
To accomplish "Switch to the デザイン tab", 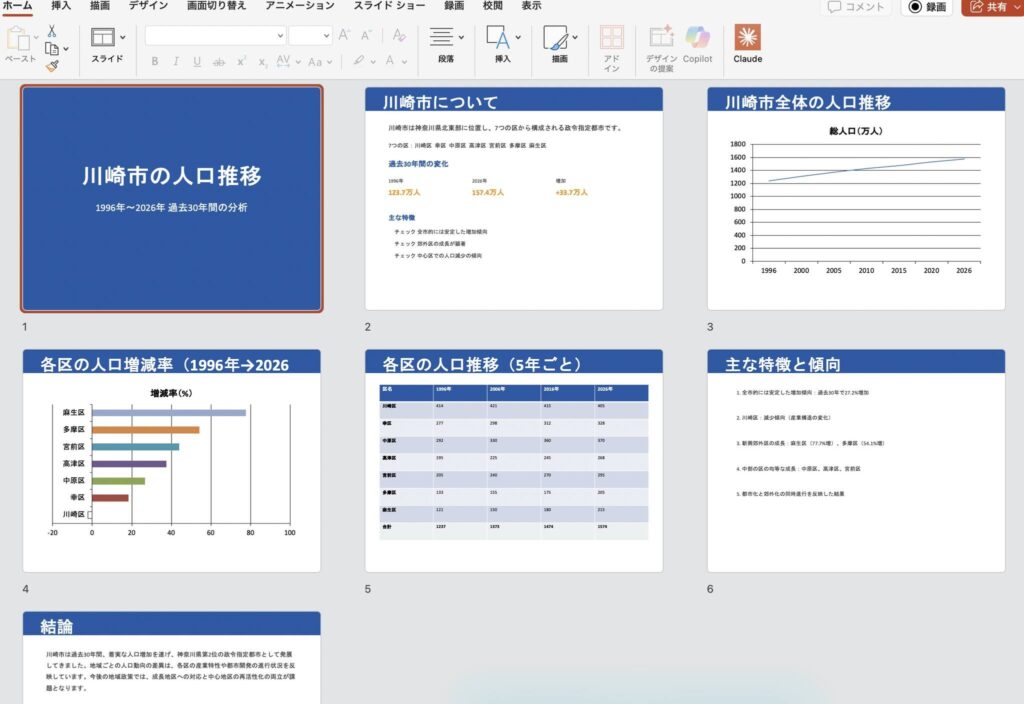I will pyautogui.click(x=148, y=6).
